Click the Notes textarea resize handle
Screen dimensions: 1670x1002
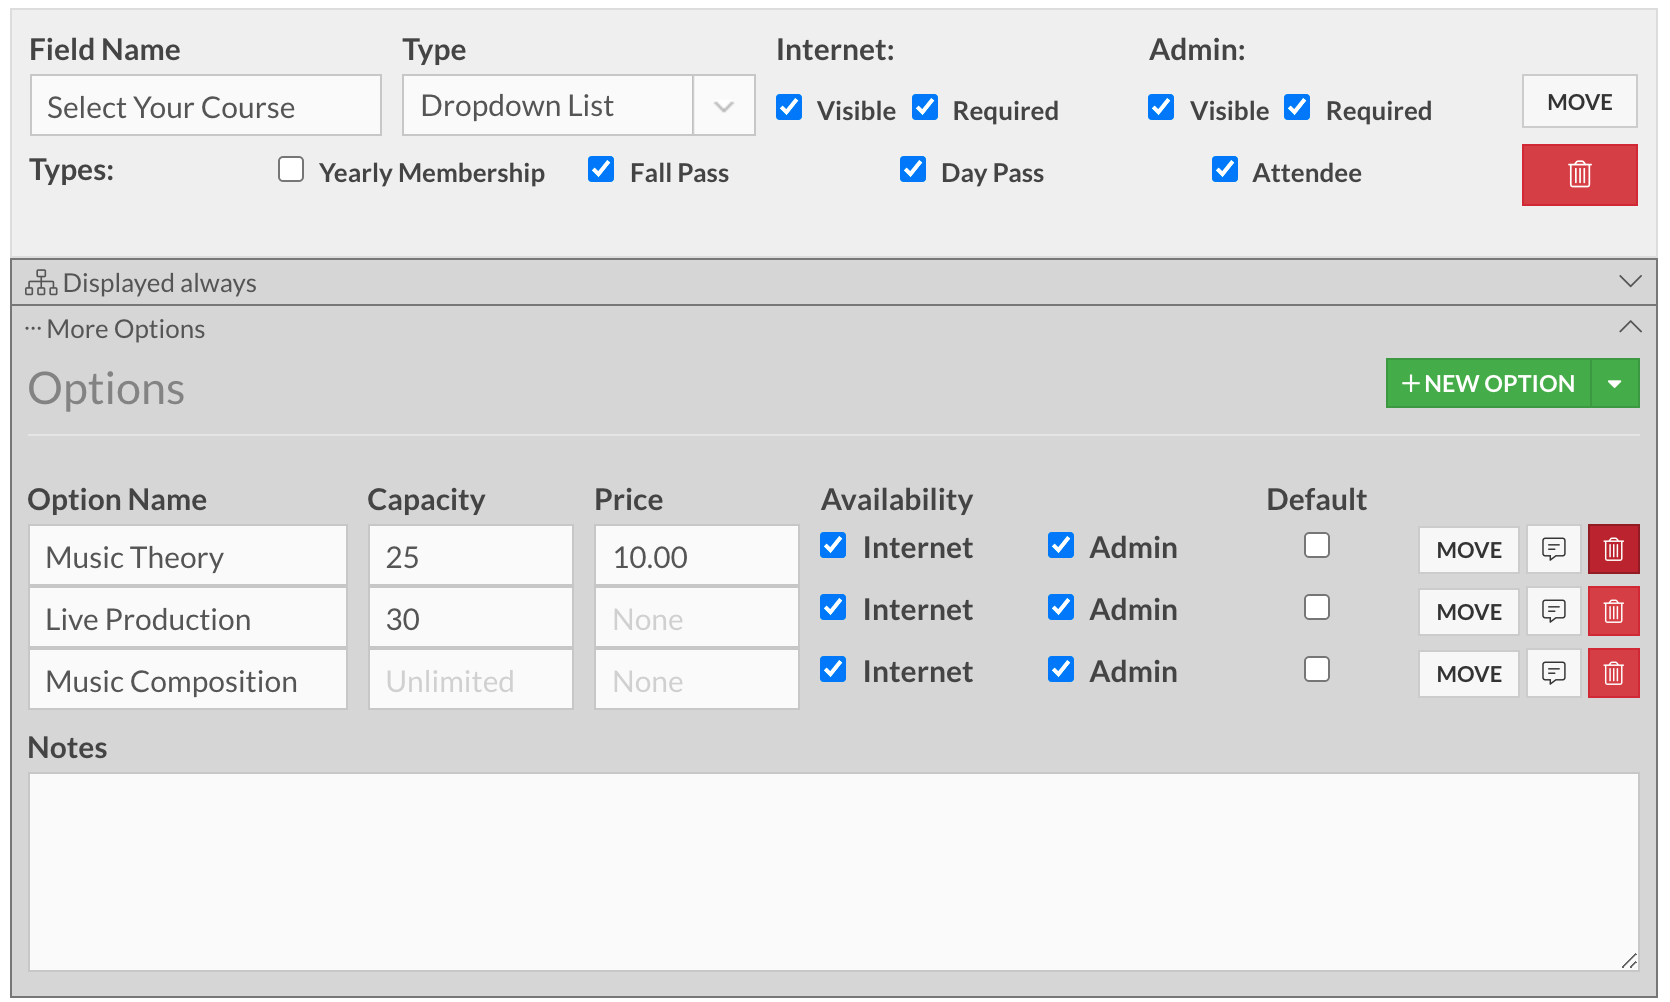pos(1629,960)
